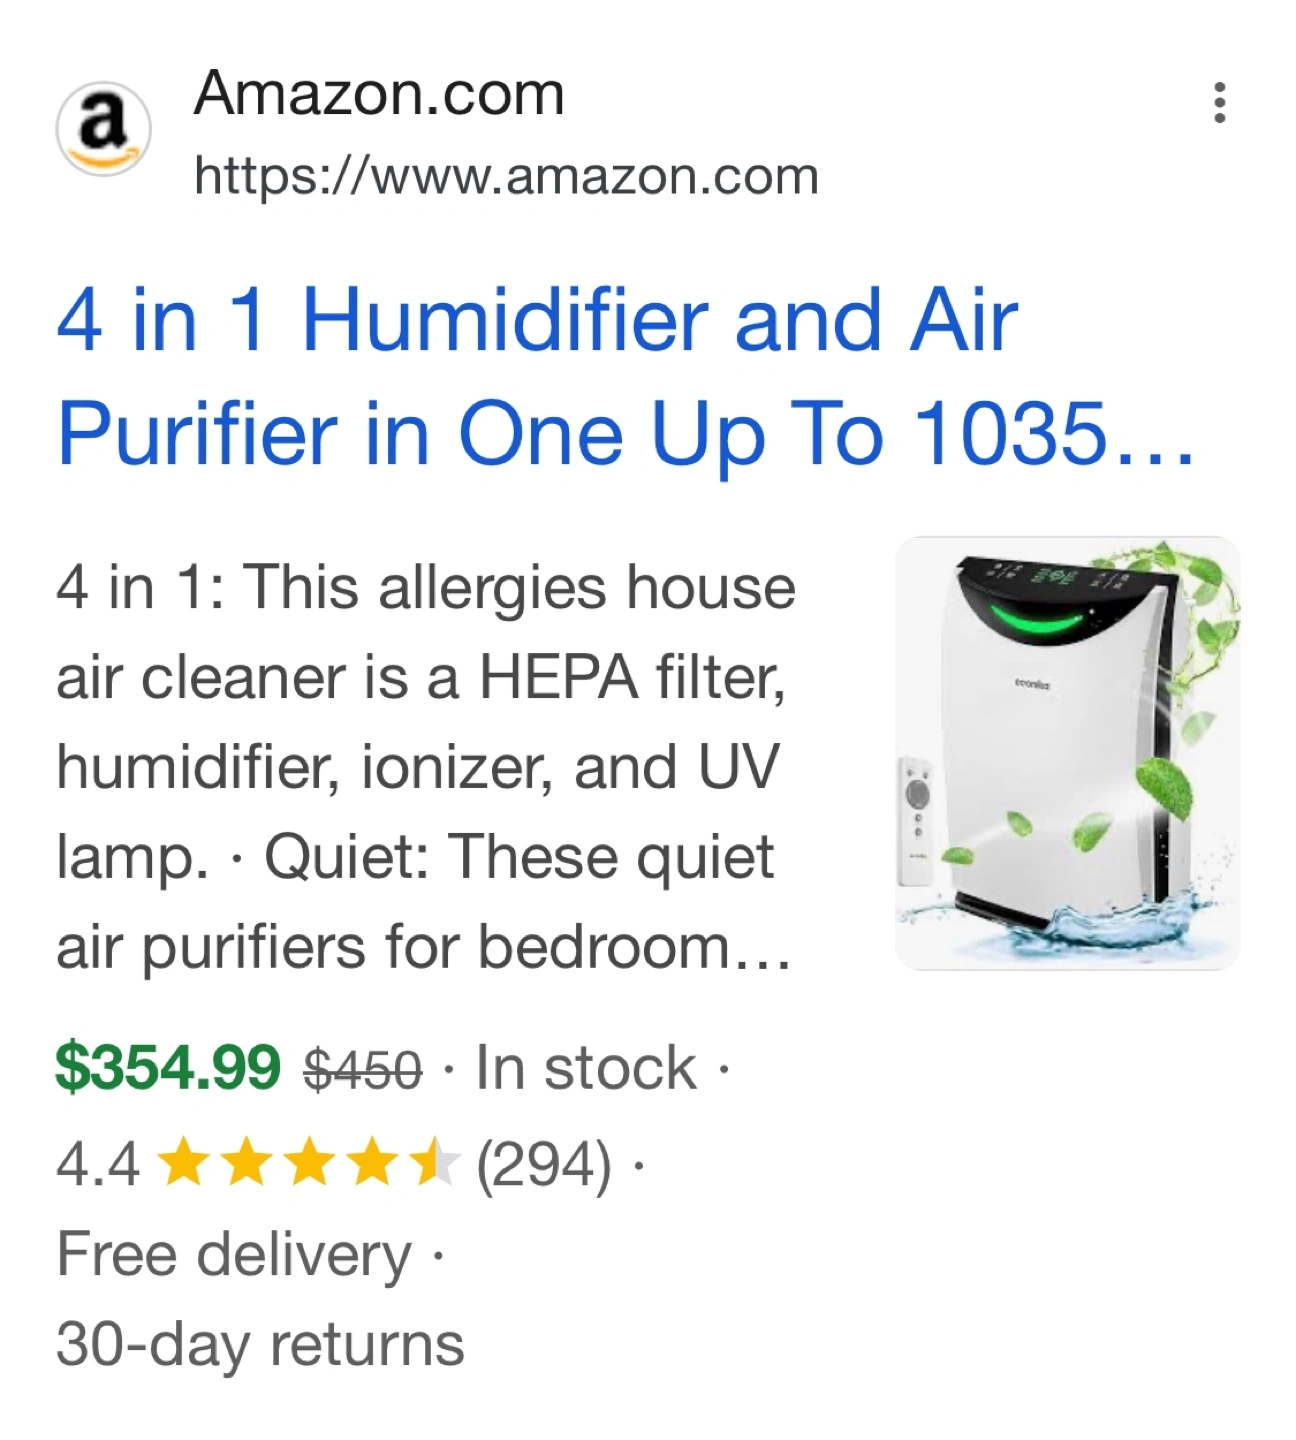
Task: Open the three-dot more options menu
Action: coord(1219,103)
